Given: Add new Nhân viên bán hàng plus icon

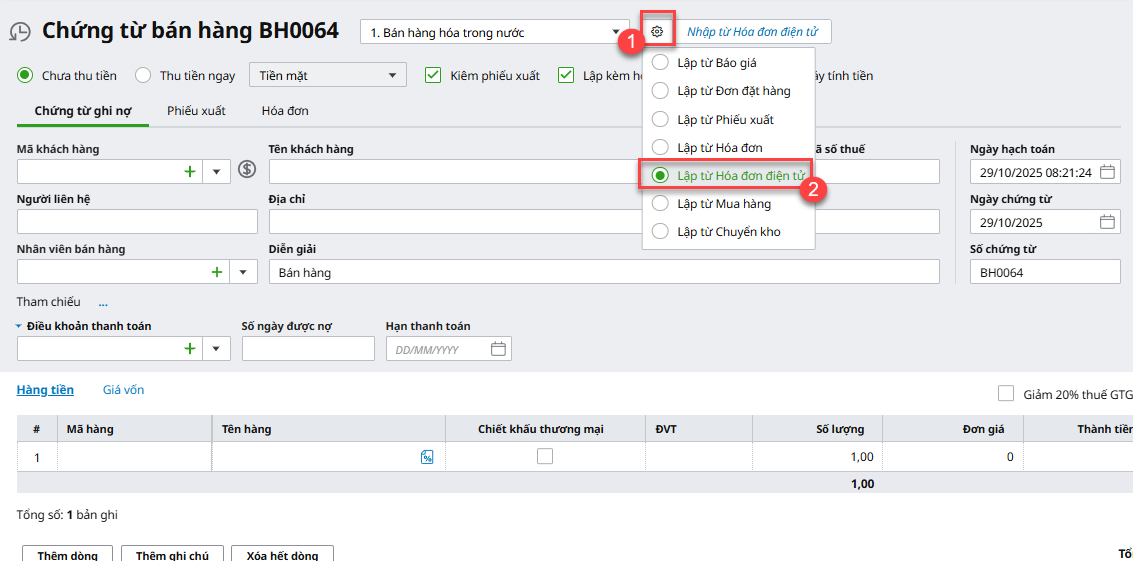Looking at the screenshot, I should 216,272.
